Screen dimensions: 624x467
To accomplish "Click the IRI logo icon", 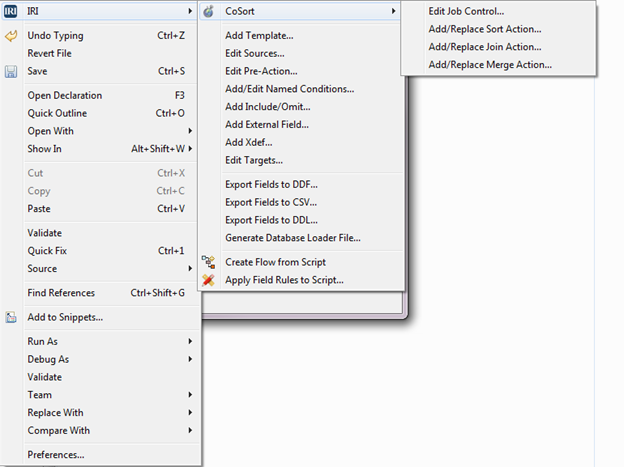I will click(x=10, y=11).
